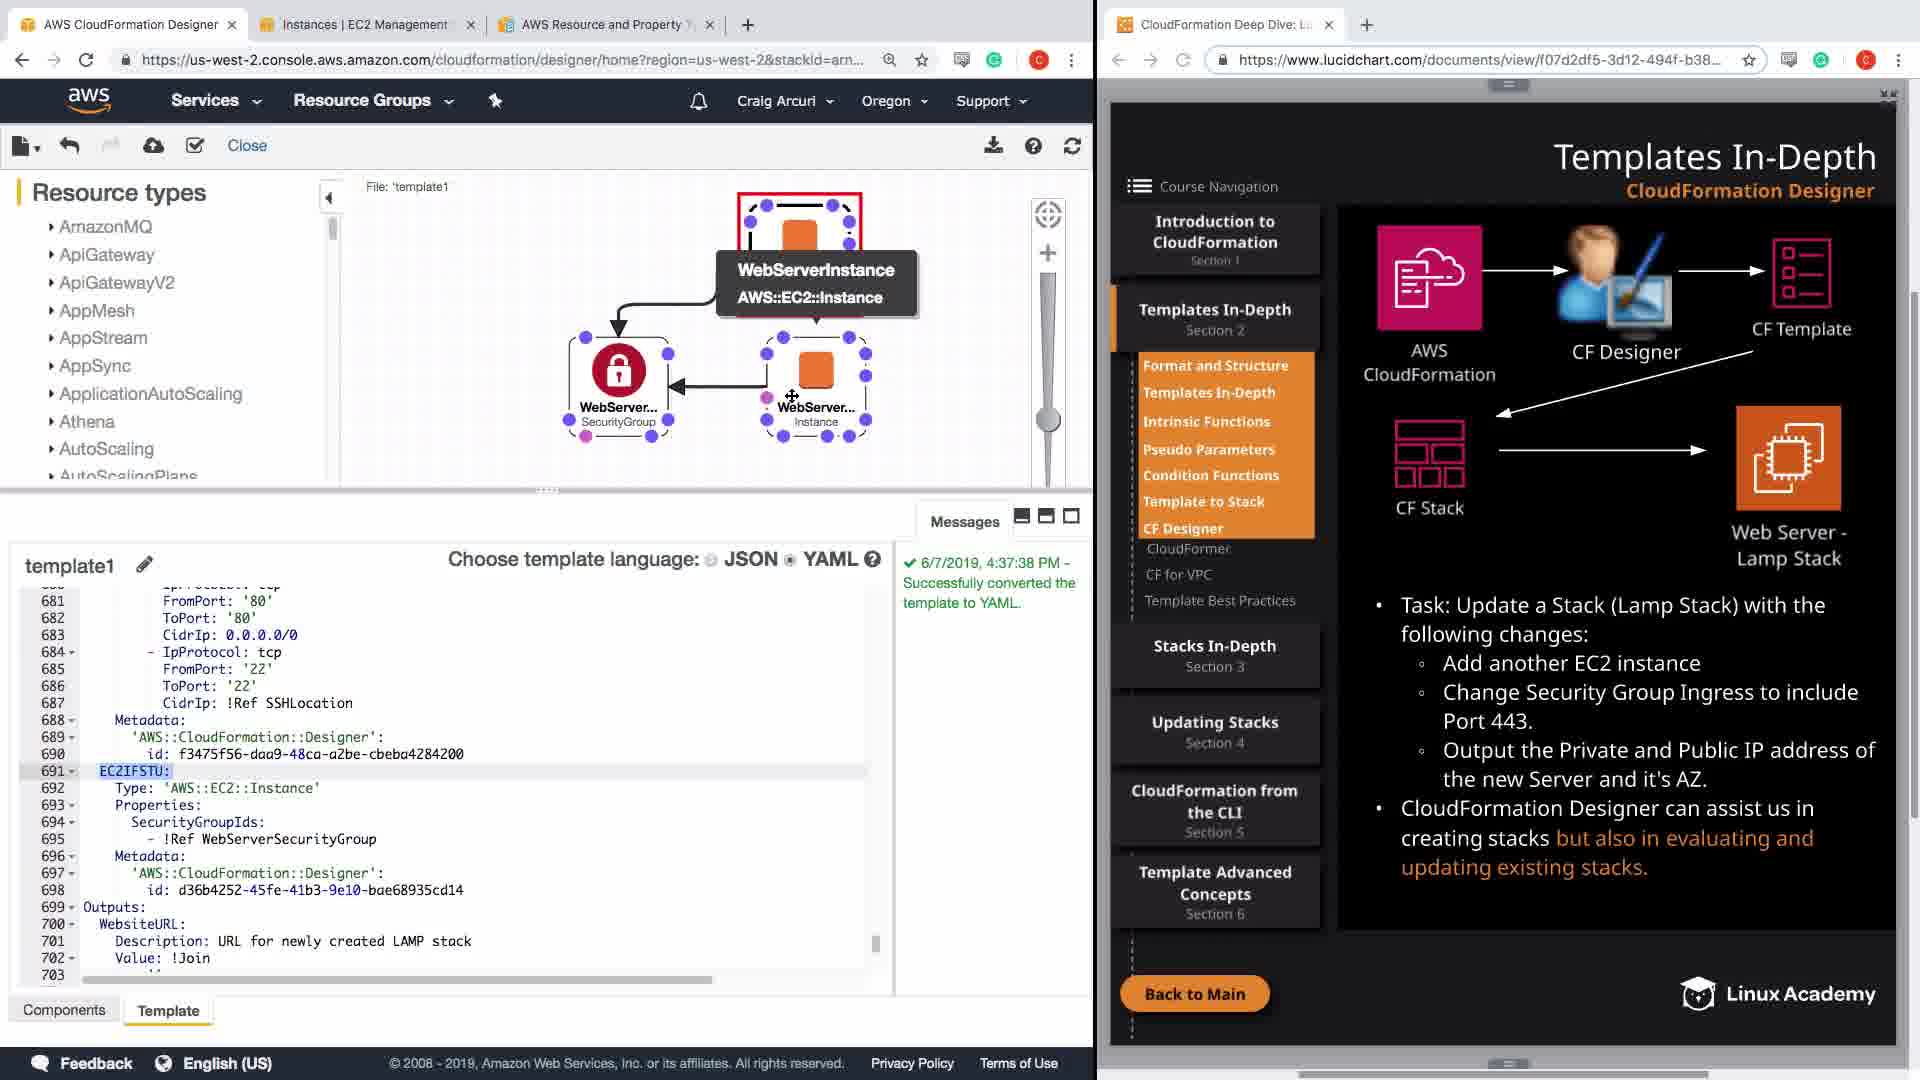Select the WebServerSecurityGroup node on canvas
The height and width of the screenshot is (1080, 1920).
[618, 372]
